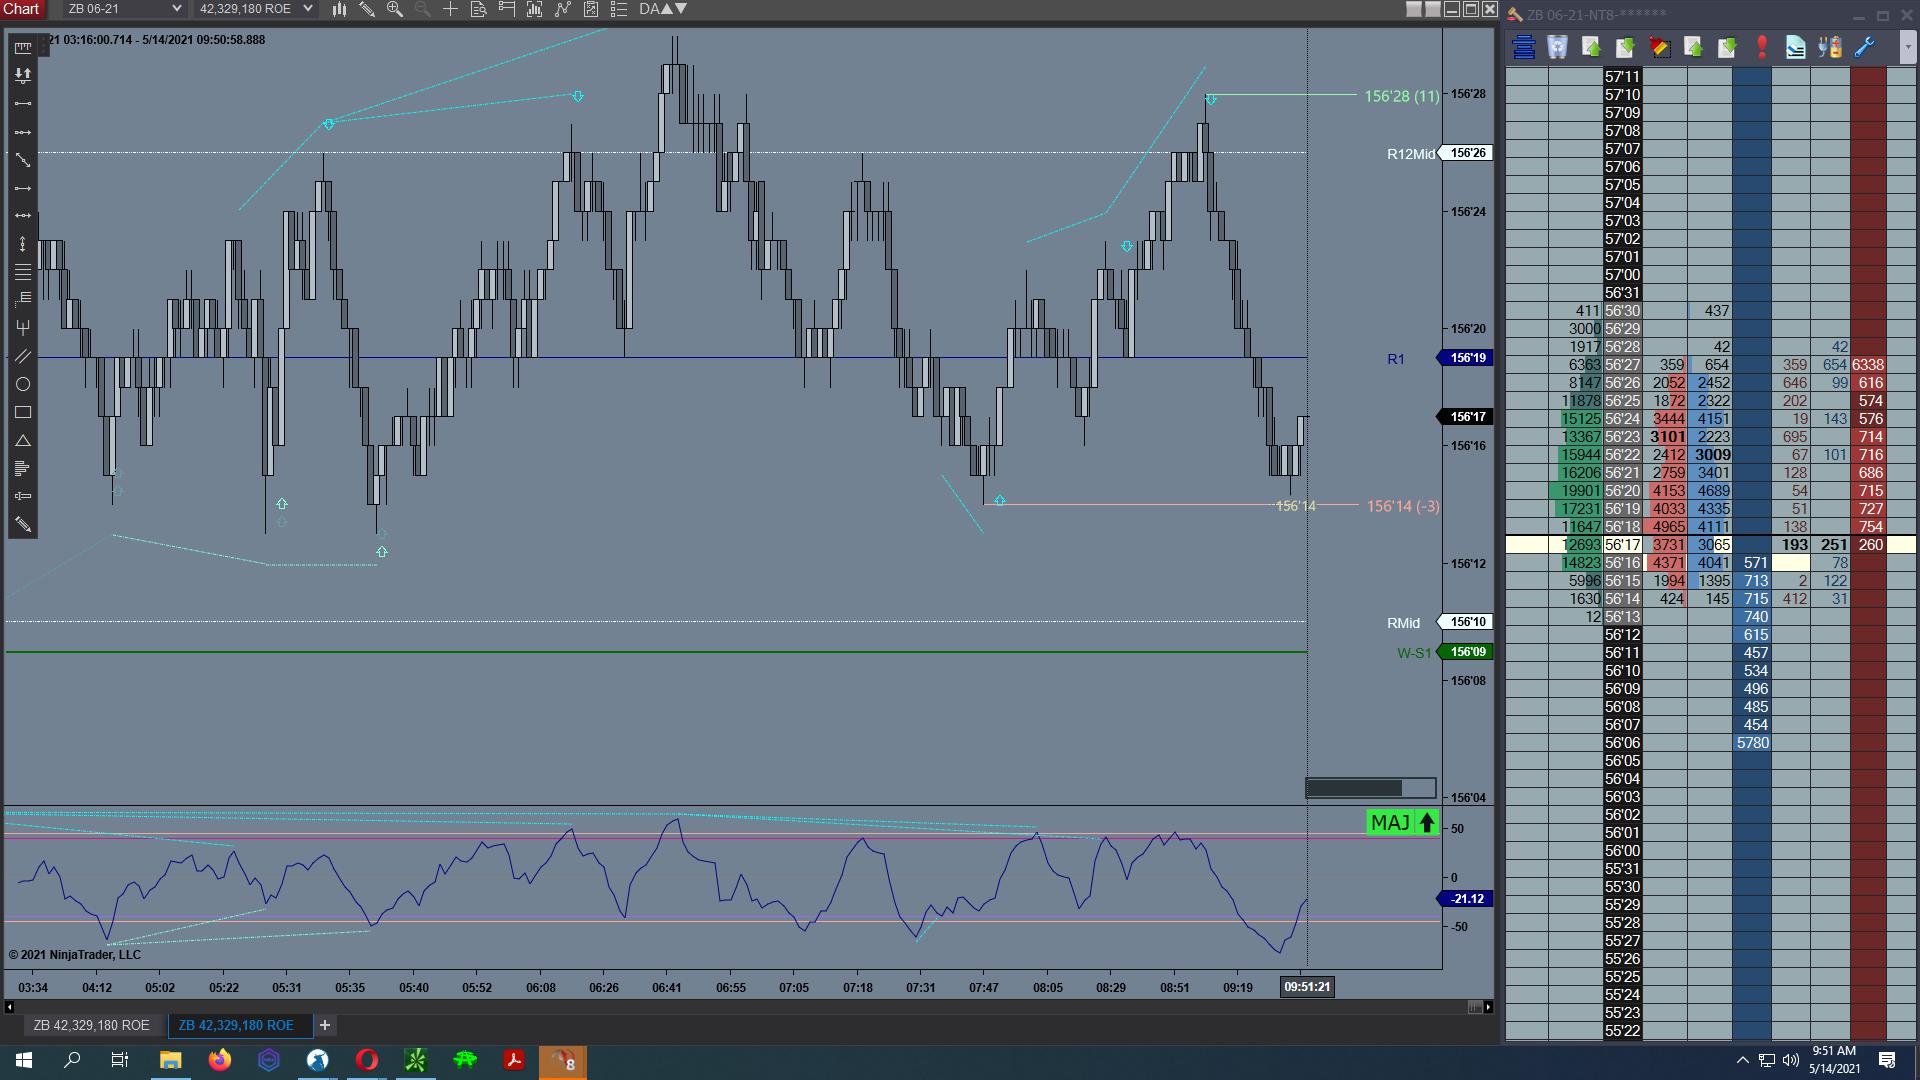
Task: Select the triangle drawing tool
Action: pos(22,441)
